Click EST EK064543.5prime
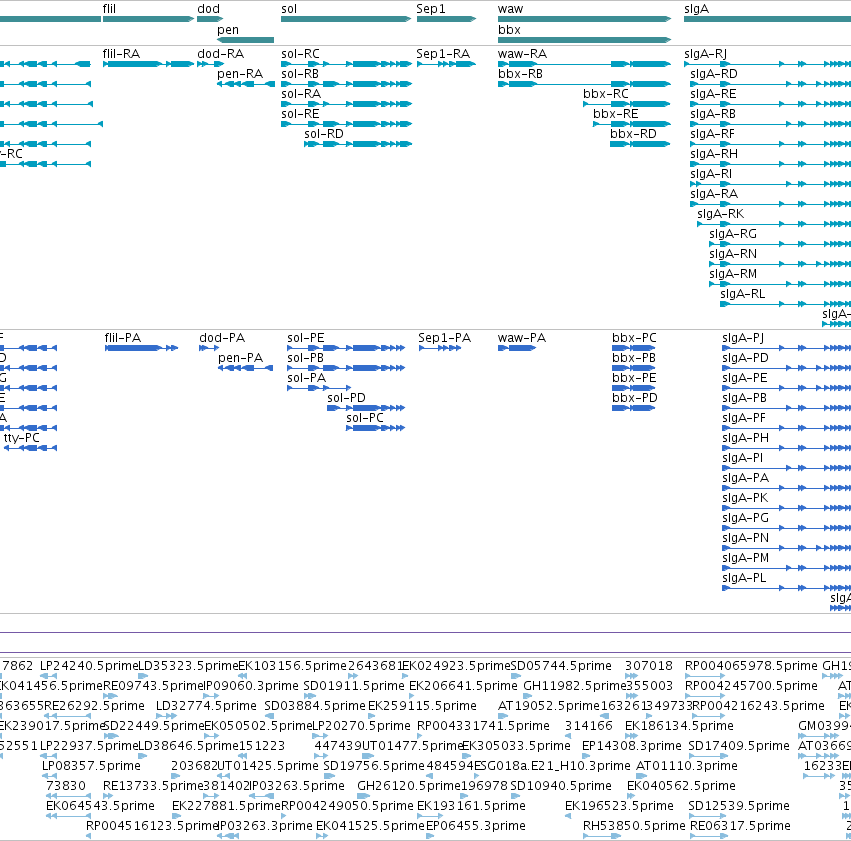The image size is (851, 841). point(68,817)
